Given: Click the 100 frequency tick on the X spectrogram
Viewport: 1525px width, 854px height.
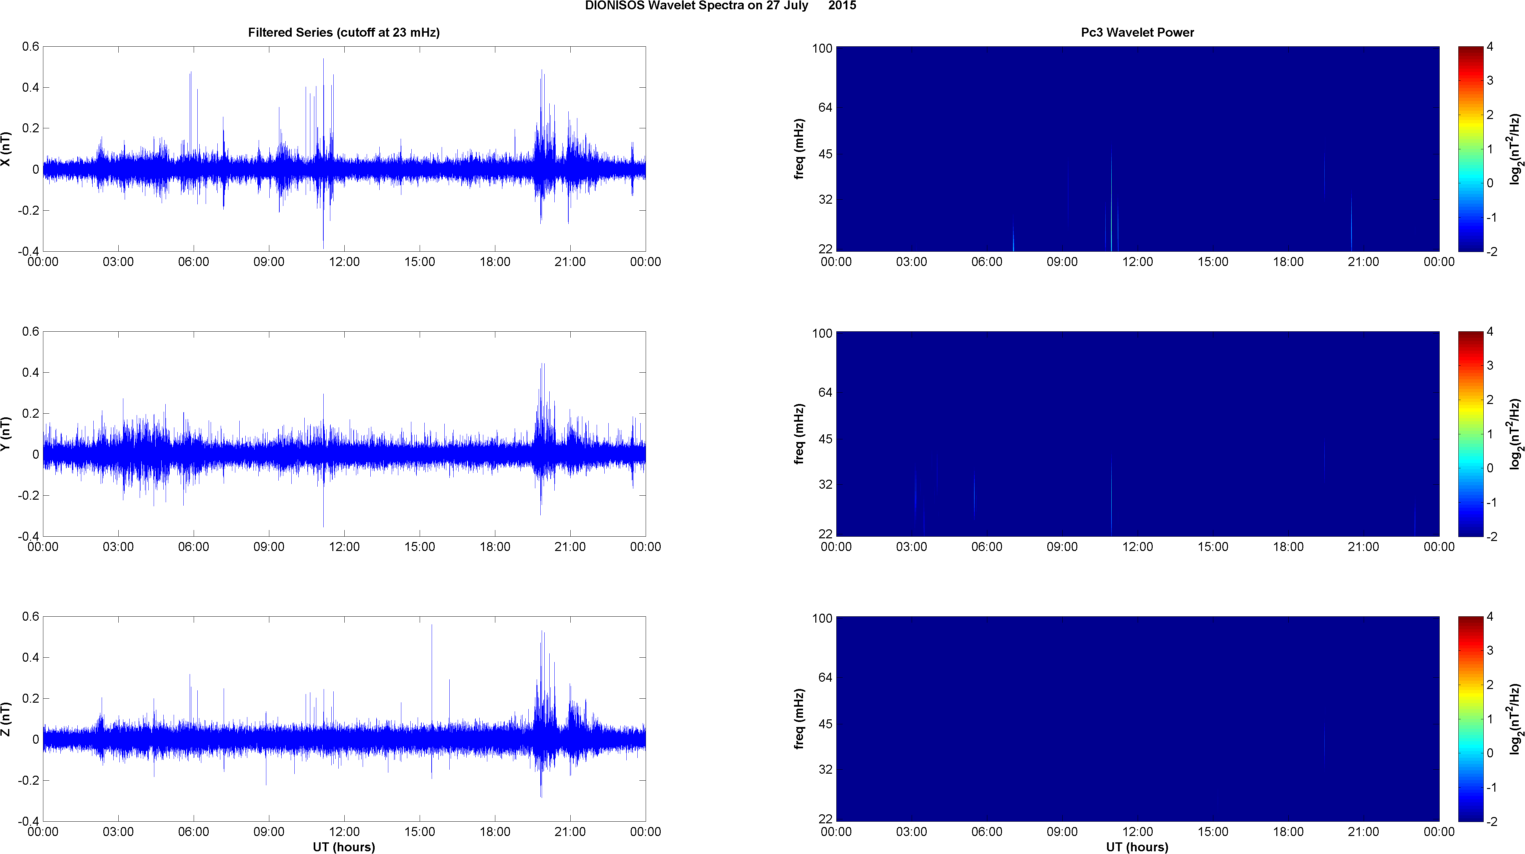Looking at the screenshot, I should (822, 49).
